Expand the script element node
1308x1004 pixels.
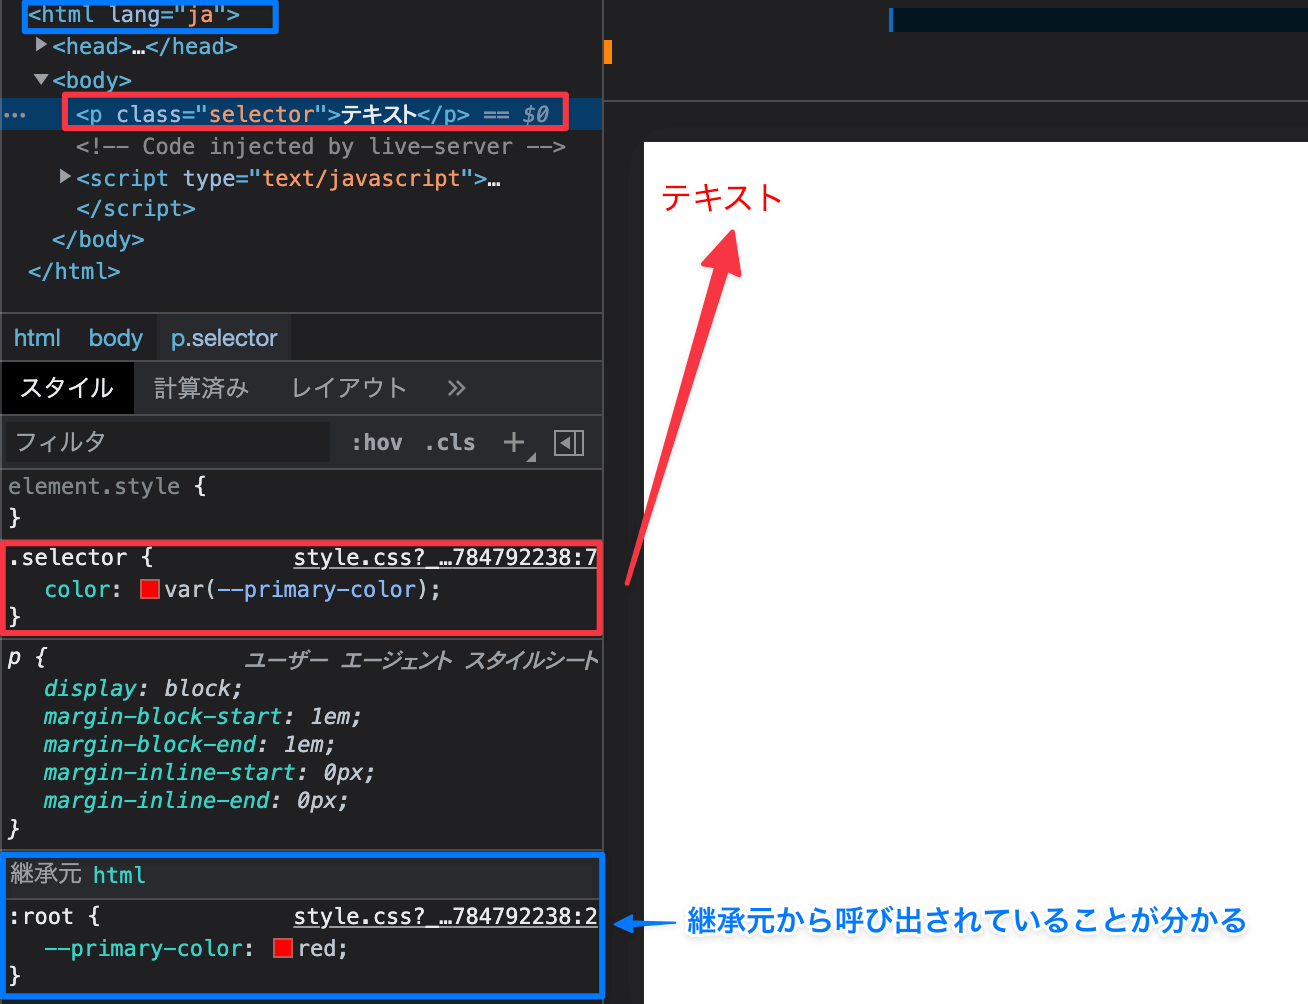click(65, 177)
